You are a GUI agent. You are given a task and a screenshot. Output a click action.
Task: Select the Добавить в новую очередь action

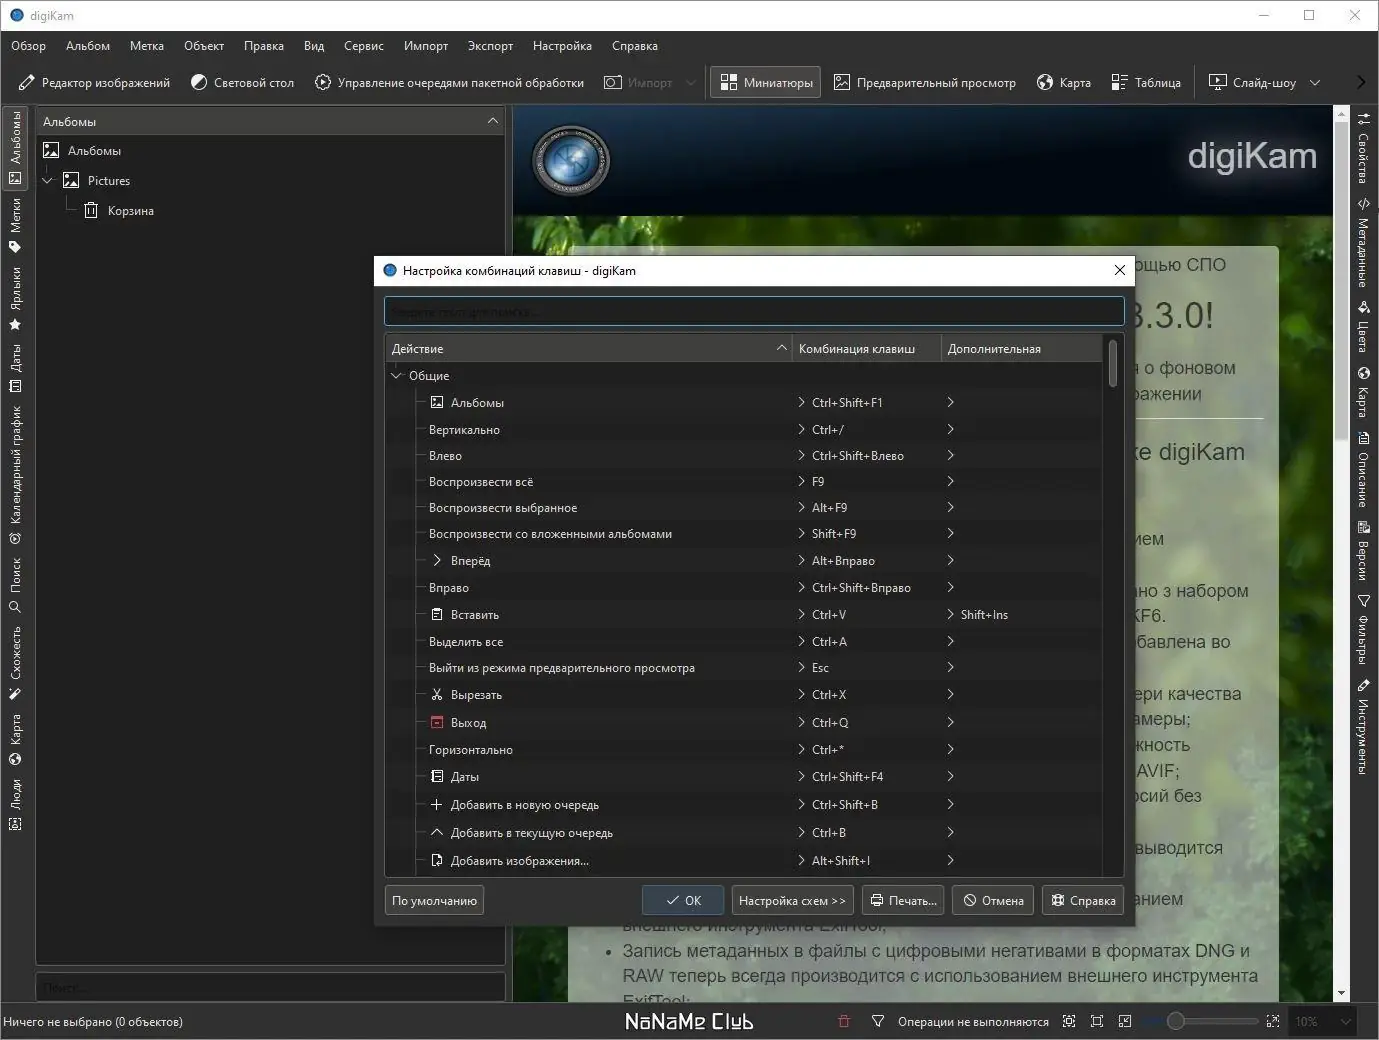point(525,805)
